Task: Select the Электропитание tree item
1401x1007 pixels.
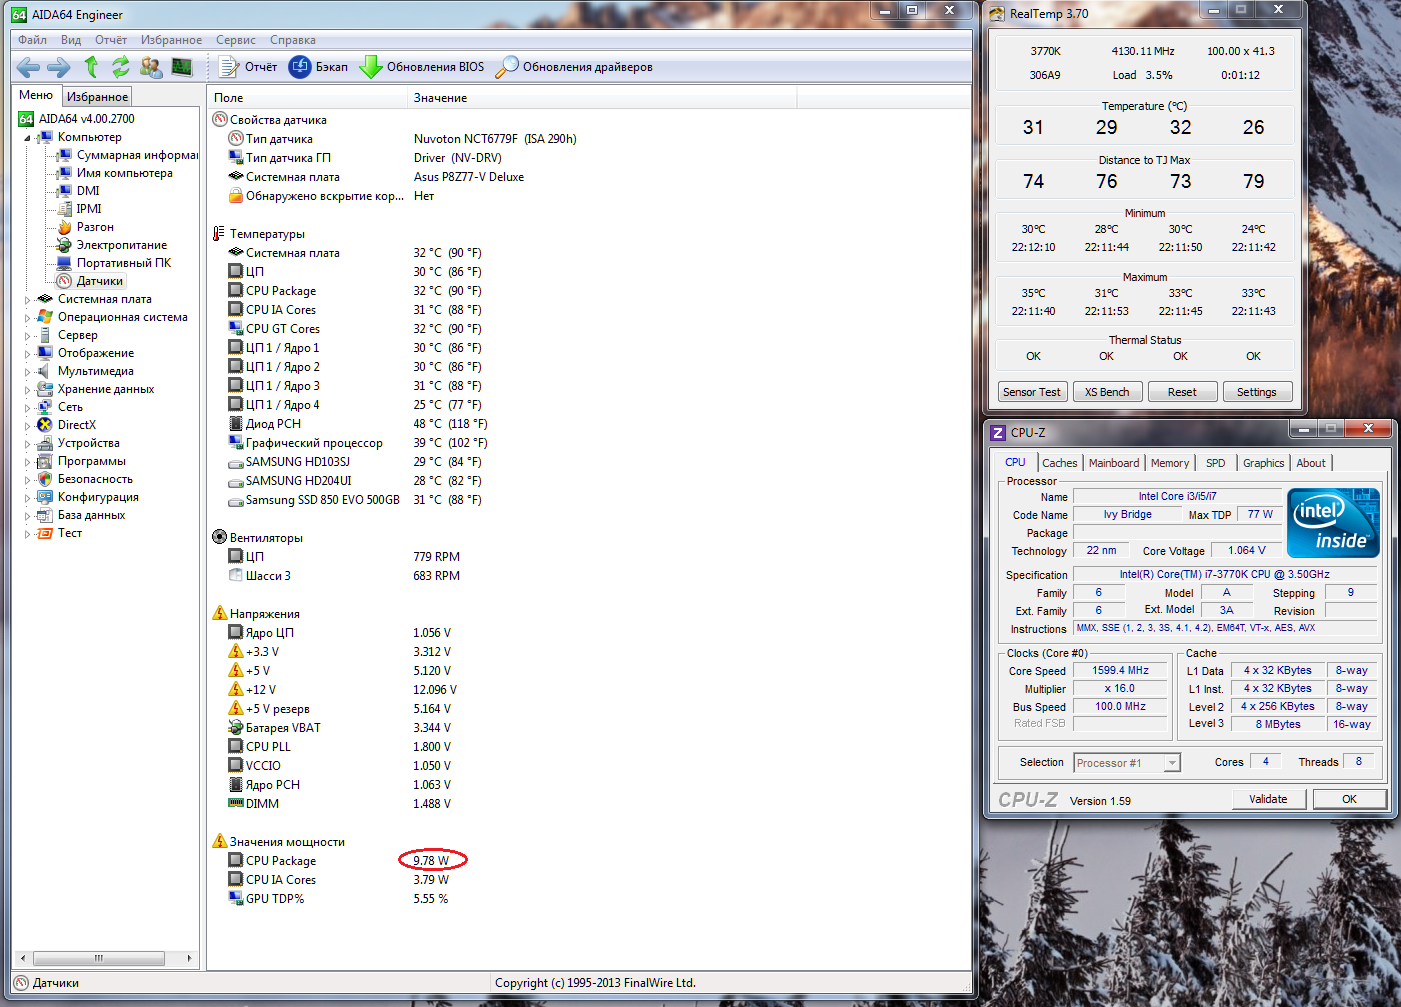Action: pos(112,245)
